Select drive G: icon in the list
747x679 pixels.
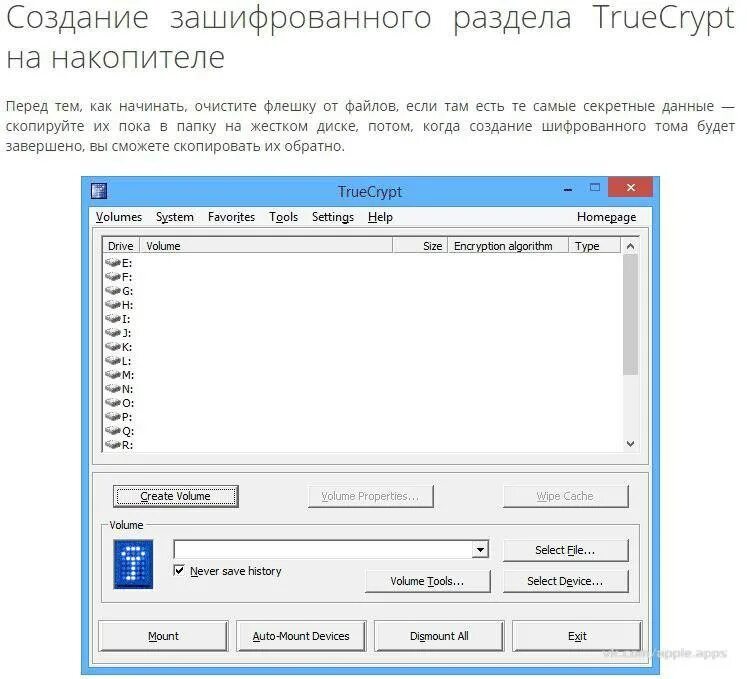[113, 291]
